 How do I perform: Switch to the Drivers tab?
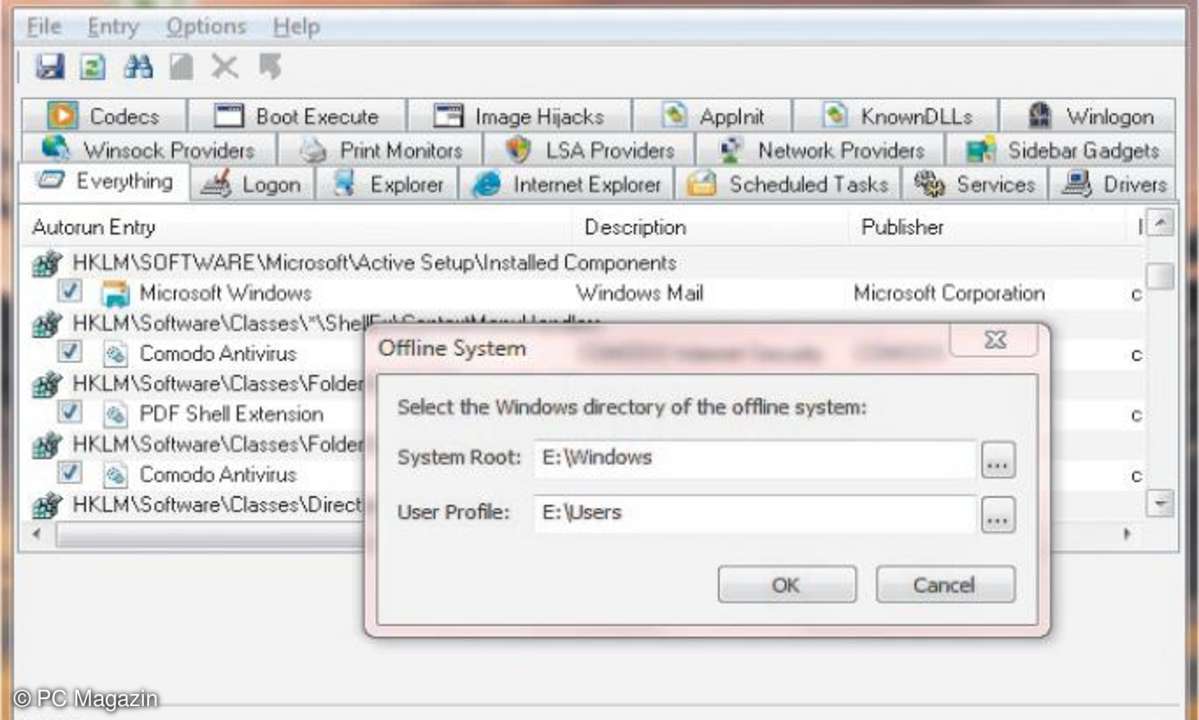tap(1113, 184)
